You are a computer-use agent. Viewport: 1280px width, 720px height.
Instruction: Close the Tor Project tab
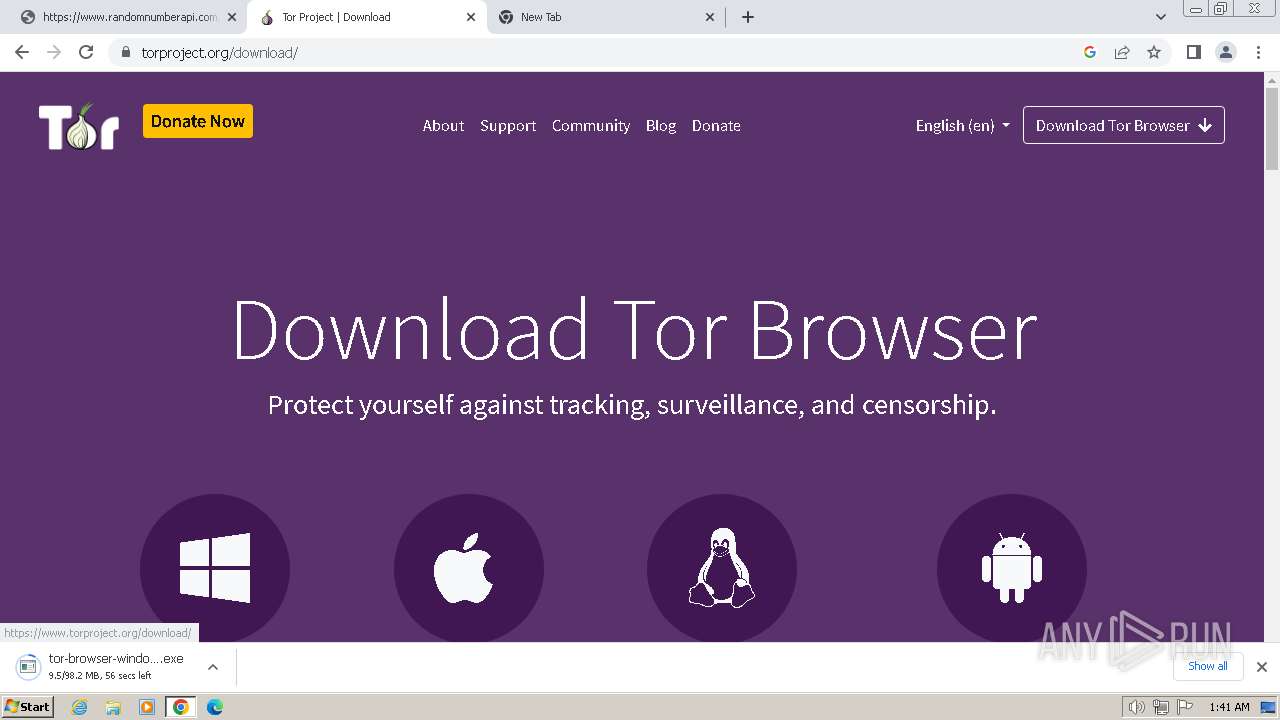pos(471,17)
